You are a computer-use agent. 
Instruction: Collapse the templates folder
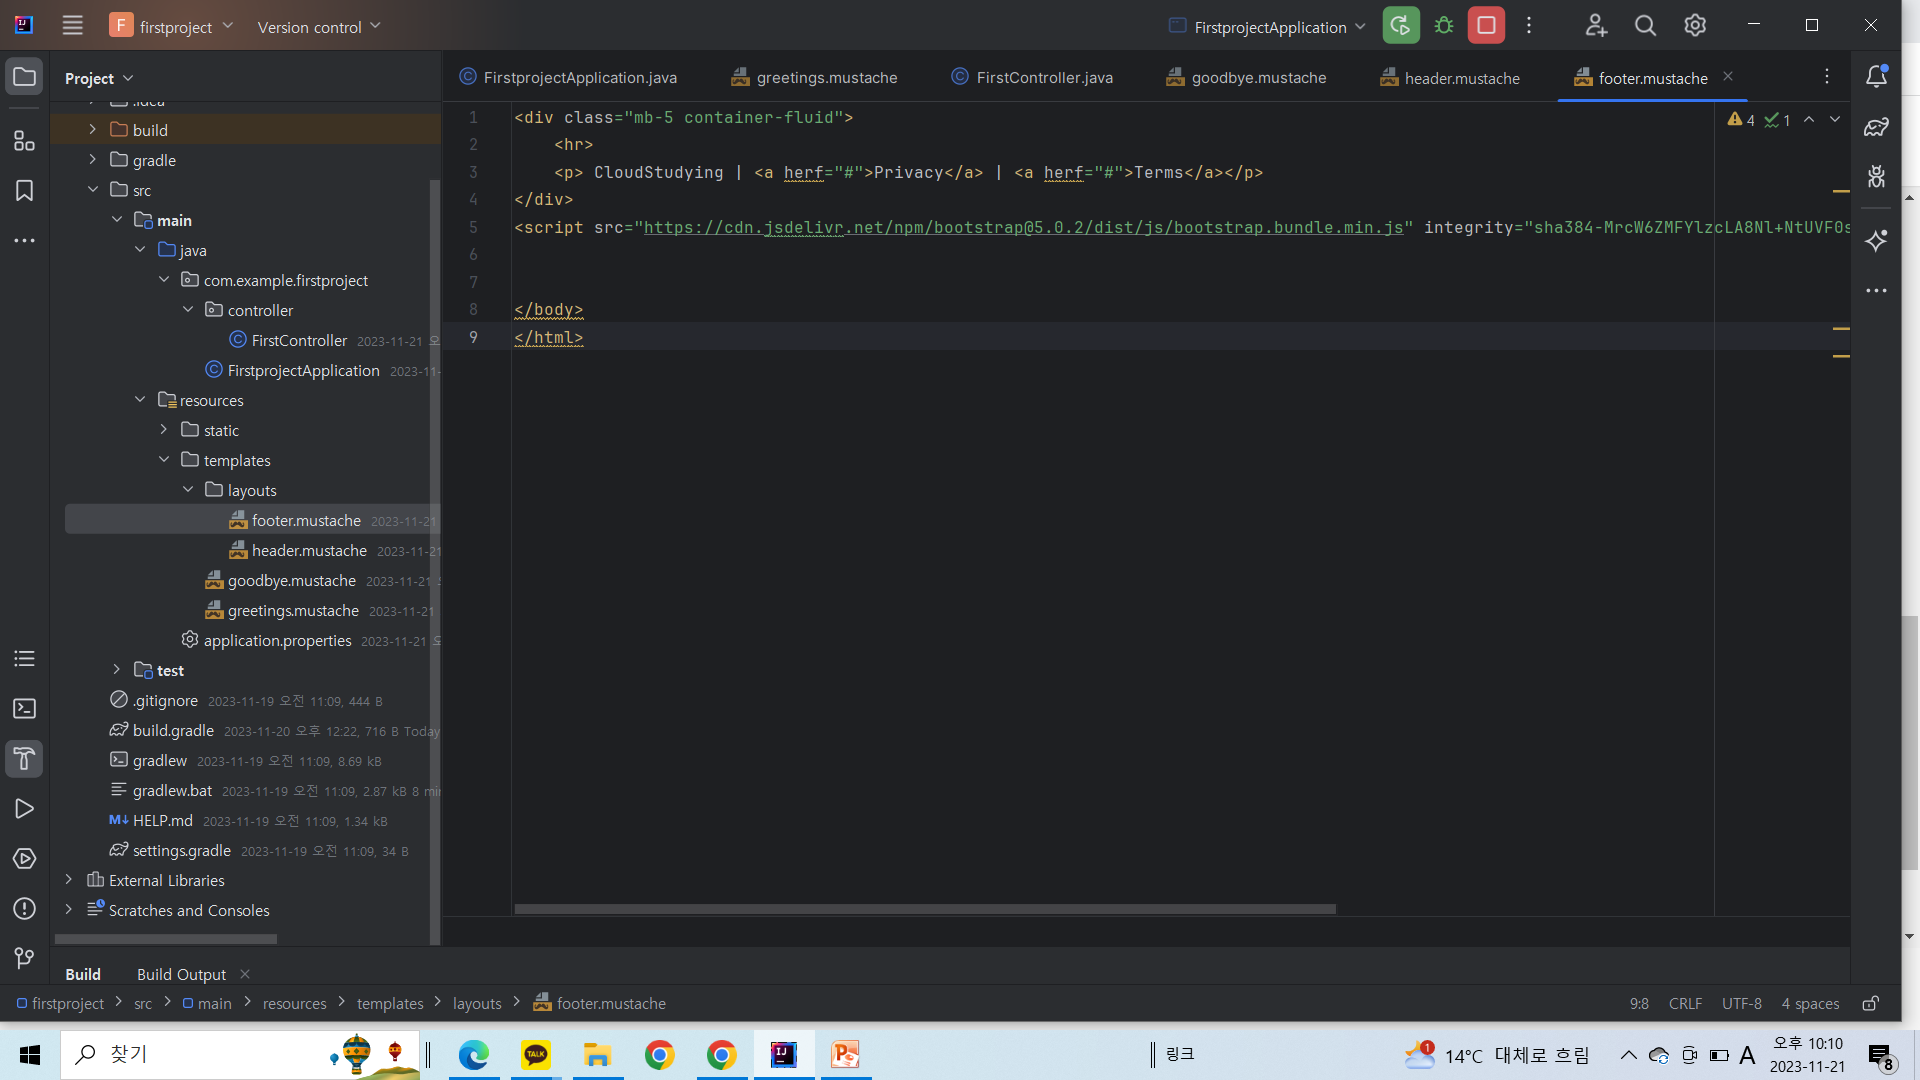[x=164, y=460]
